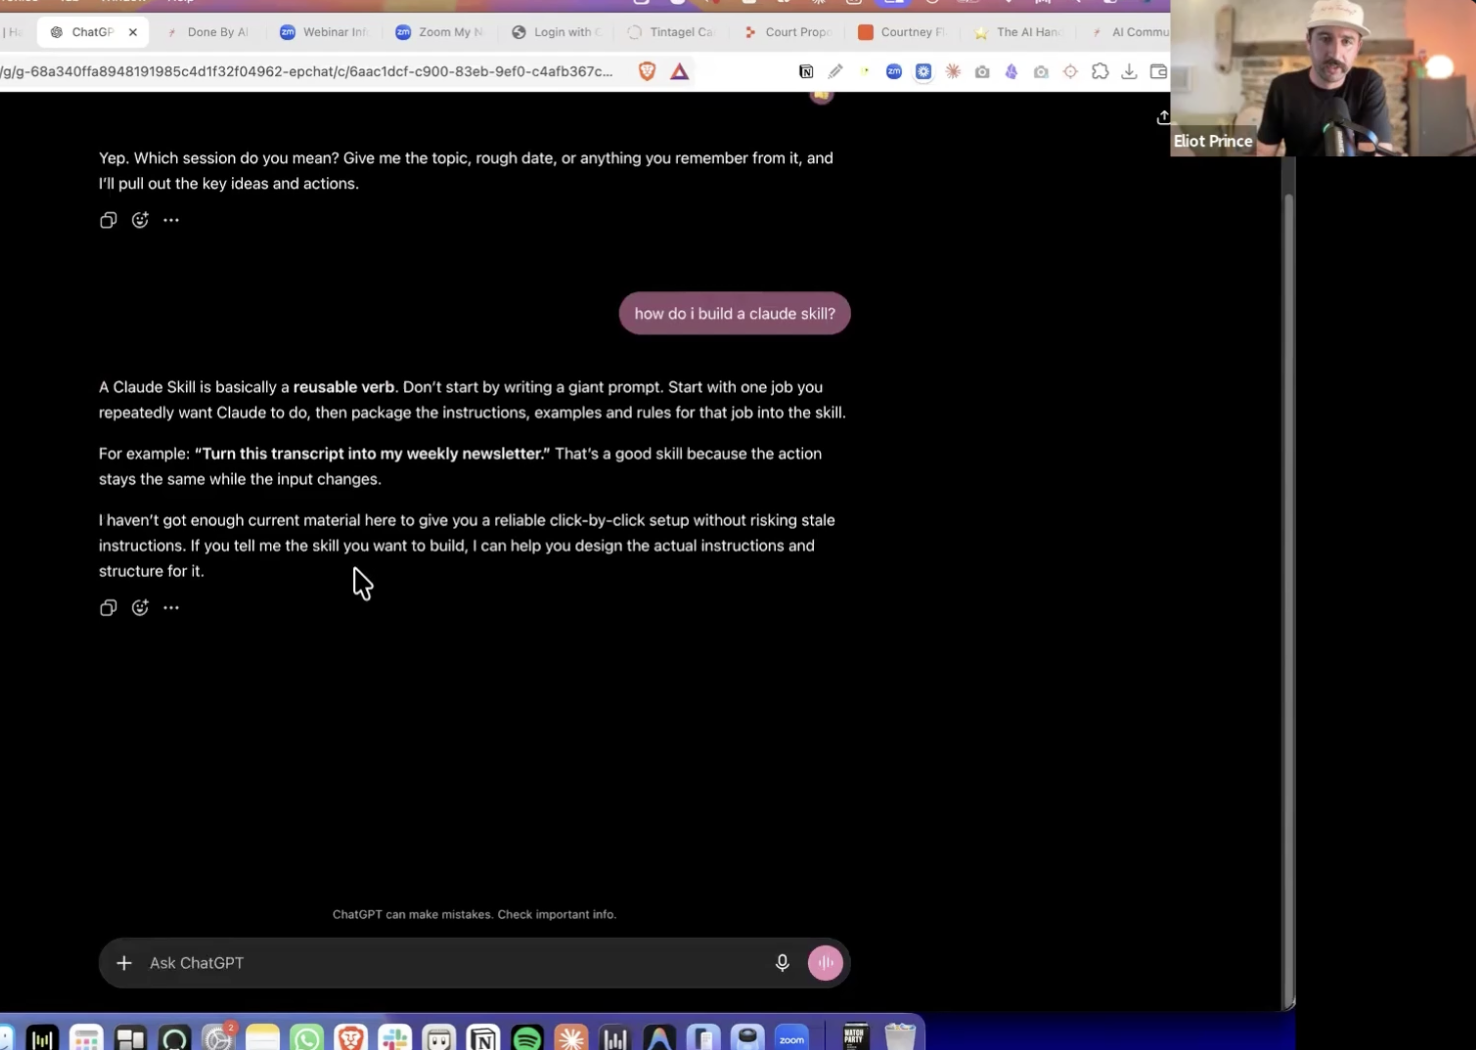1476x1050 pixels.
Task: Switch to the 'Tintagel Ca' tab
Action: click(672, 32)
